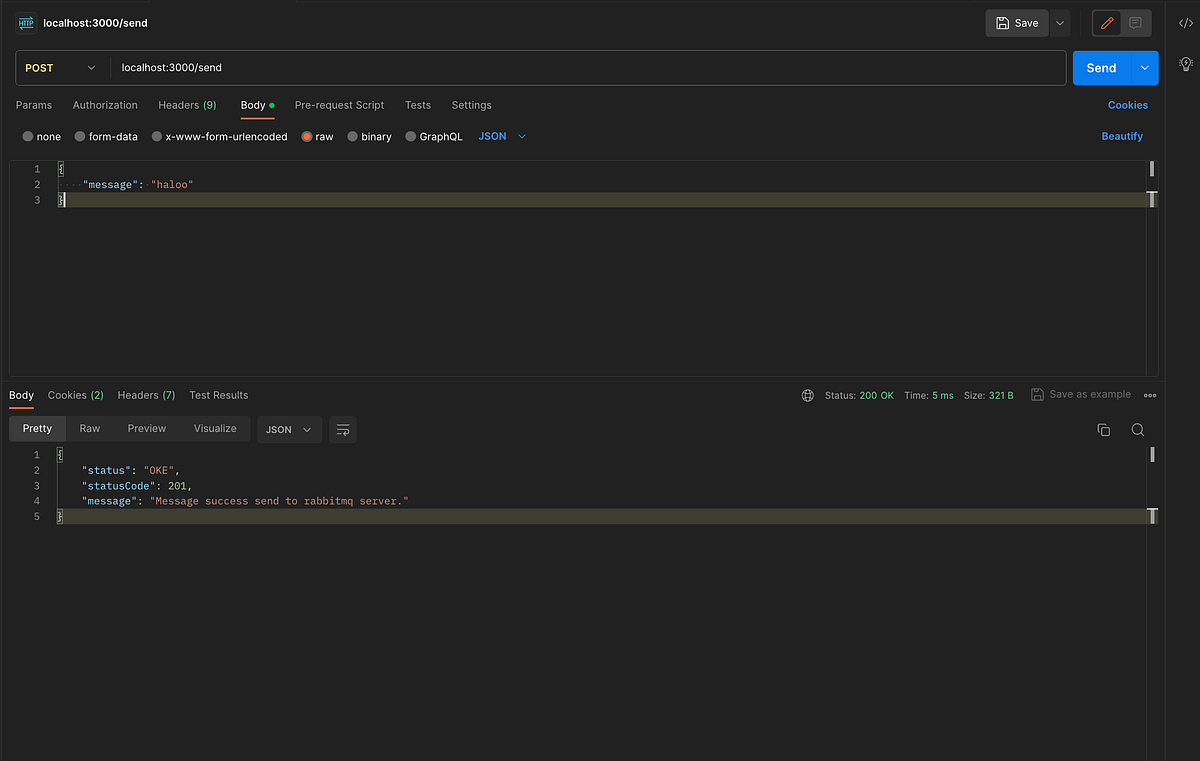This screenshot has width=1200, height=761.
Task: Open the comments icon beside the pencil
Action: [x=1134, y=22]
